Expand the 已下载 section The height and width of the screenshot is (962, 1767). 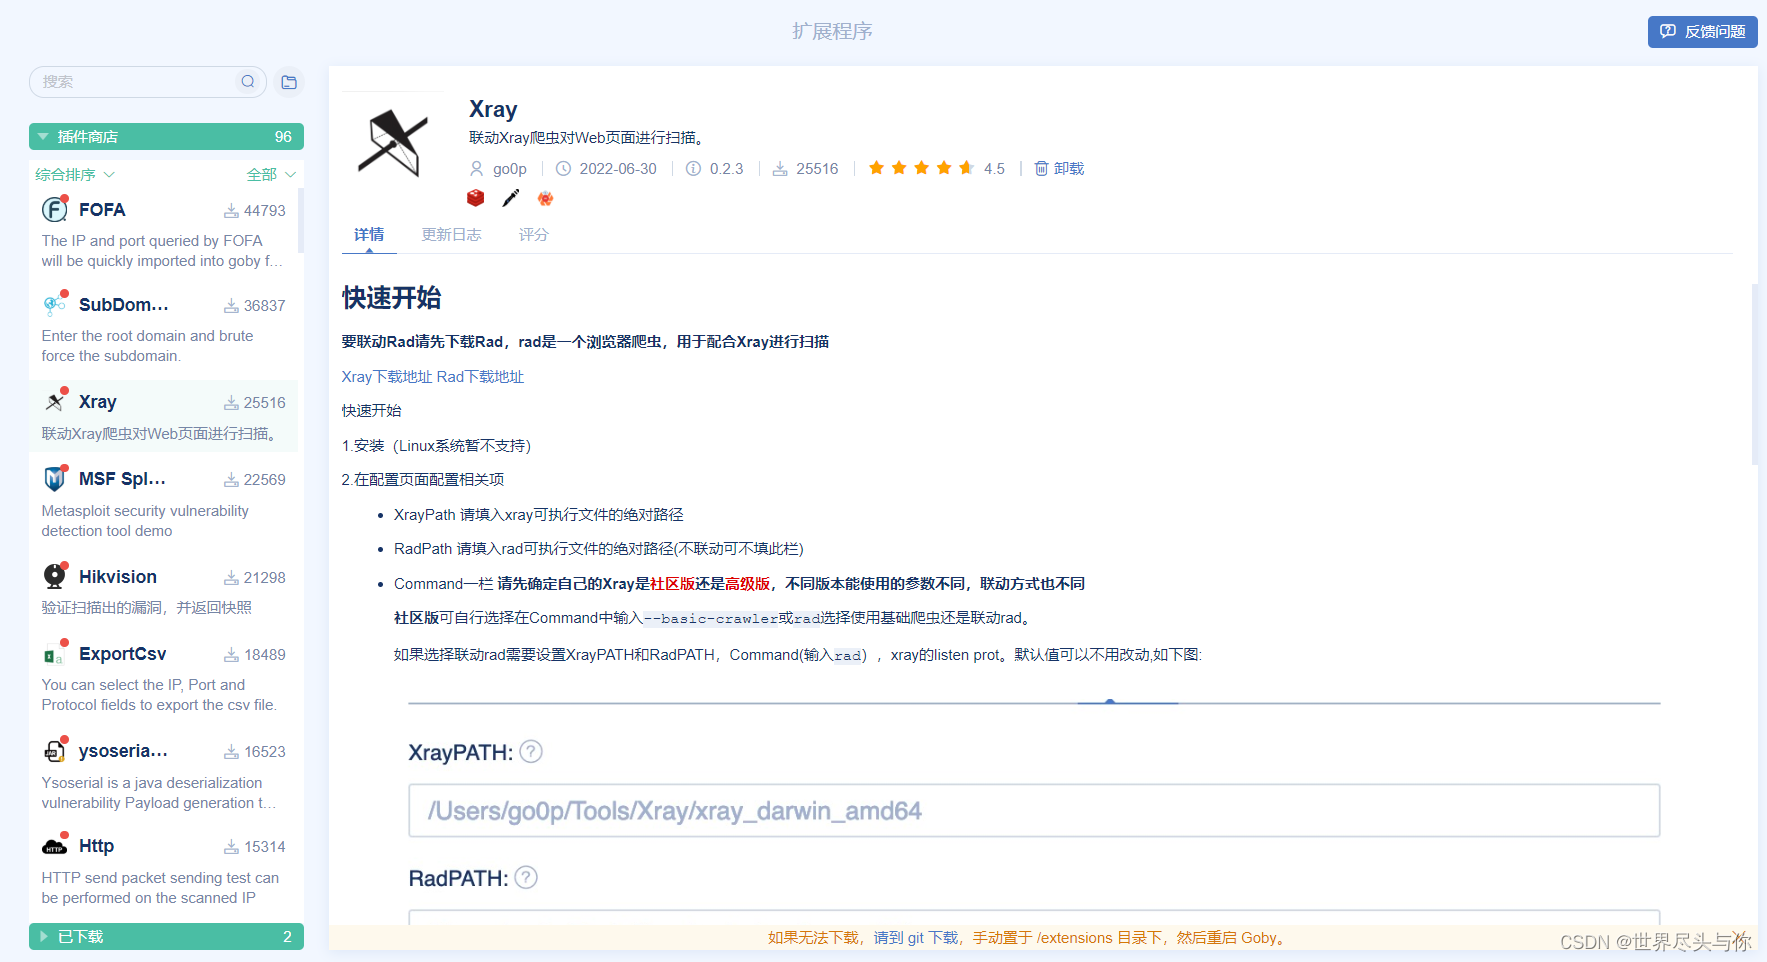tap(42, 936)
